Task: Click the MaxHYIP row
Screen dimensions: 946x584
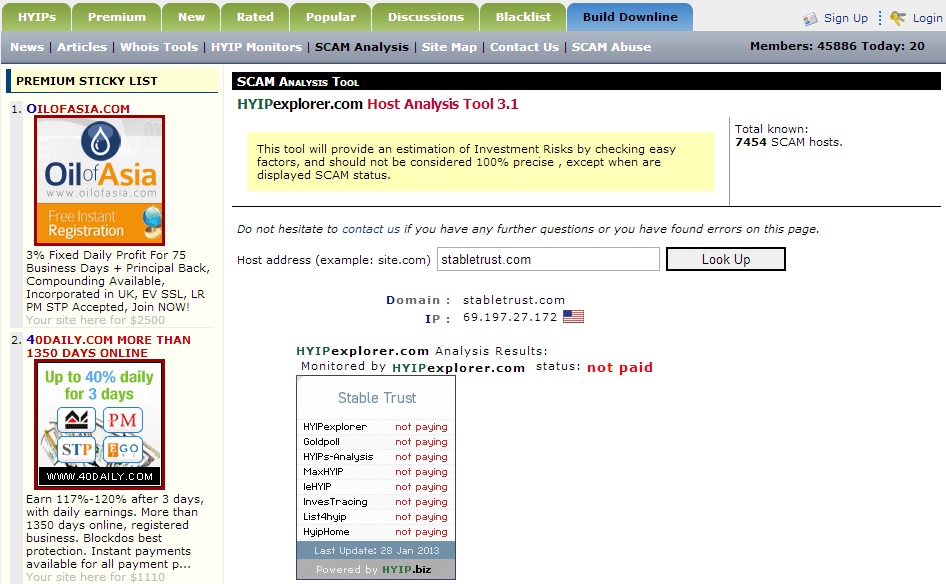Action: [375, 472]
